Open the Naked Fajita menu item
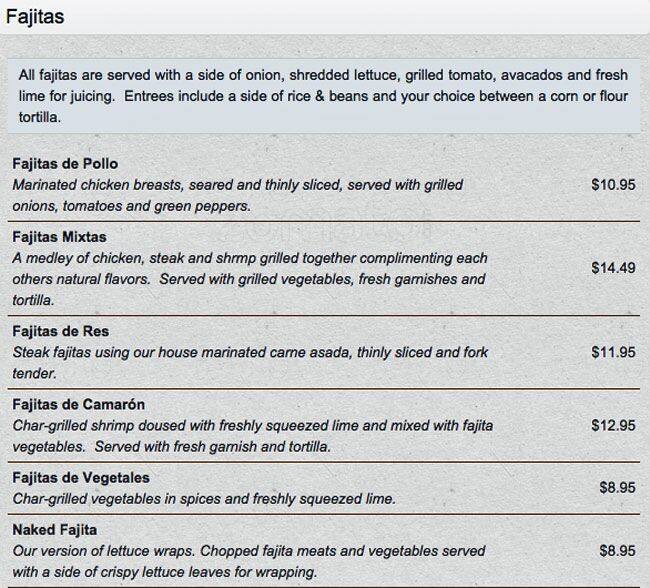Viewport: 650px width, 588px height. coord(54,529)
